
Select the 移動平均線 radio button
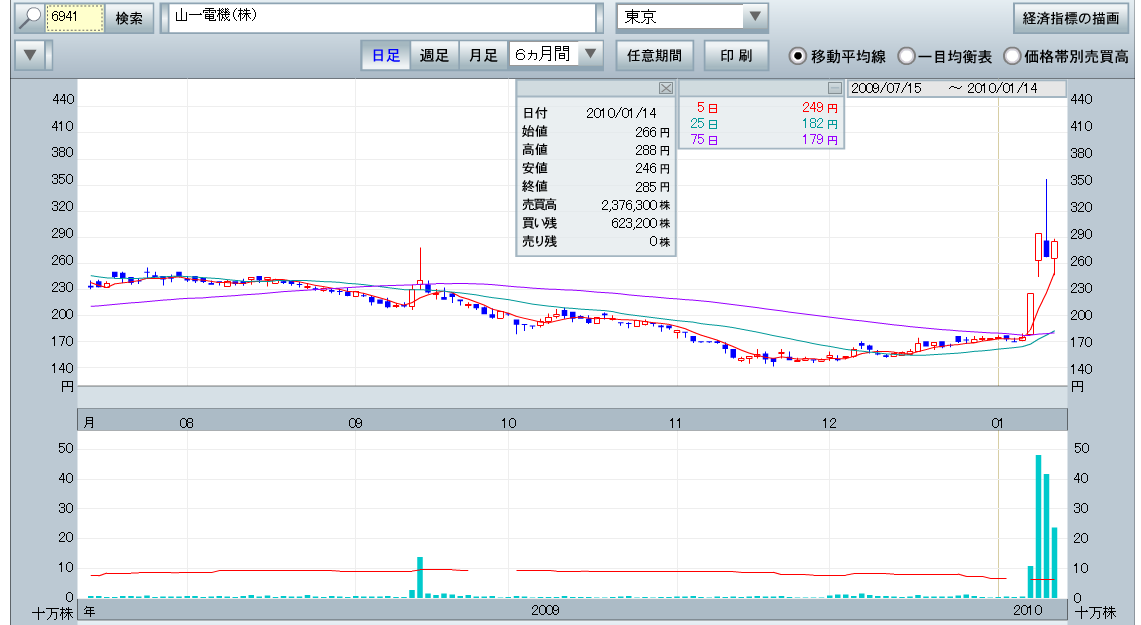pos(798,56)
